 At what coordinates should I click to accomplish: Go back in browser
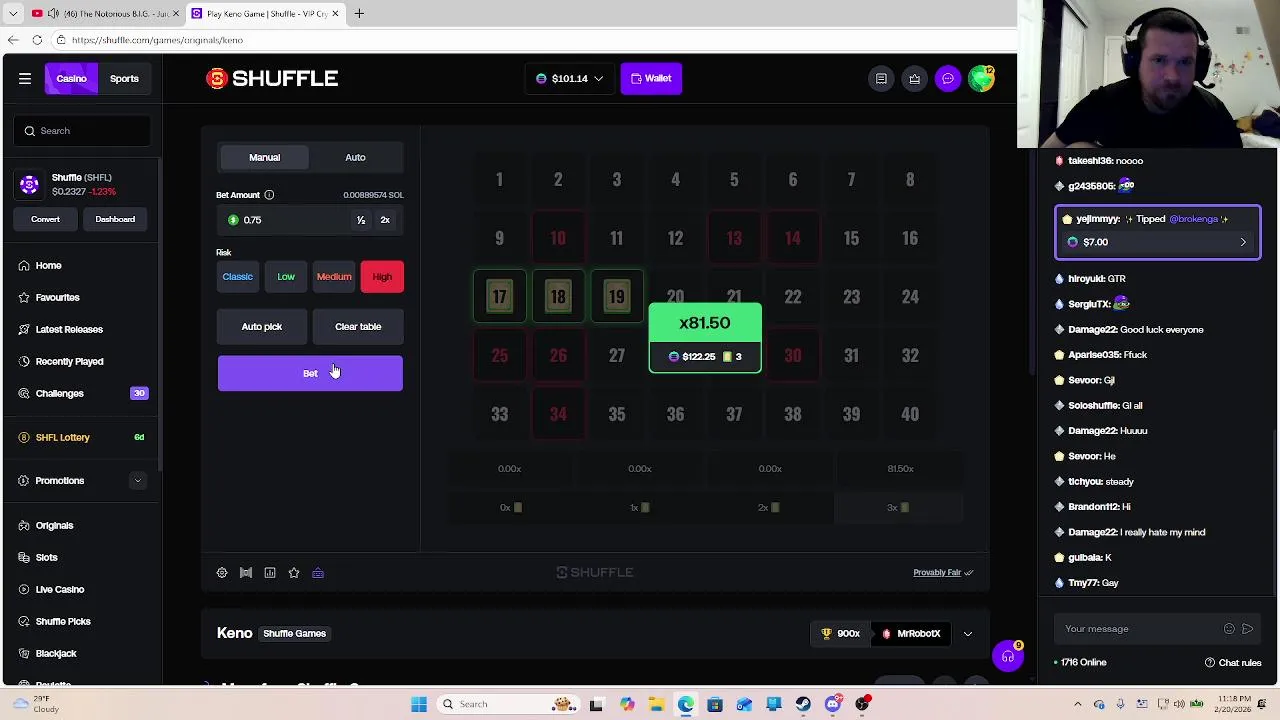click(x=12, y=40)
